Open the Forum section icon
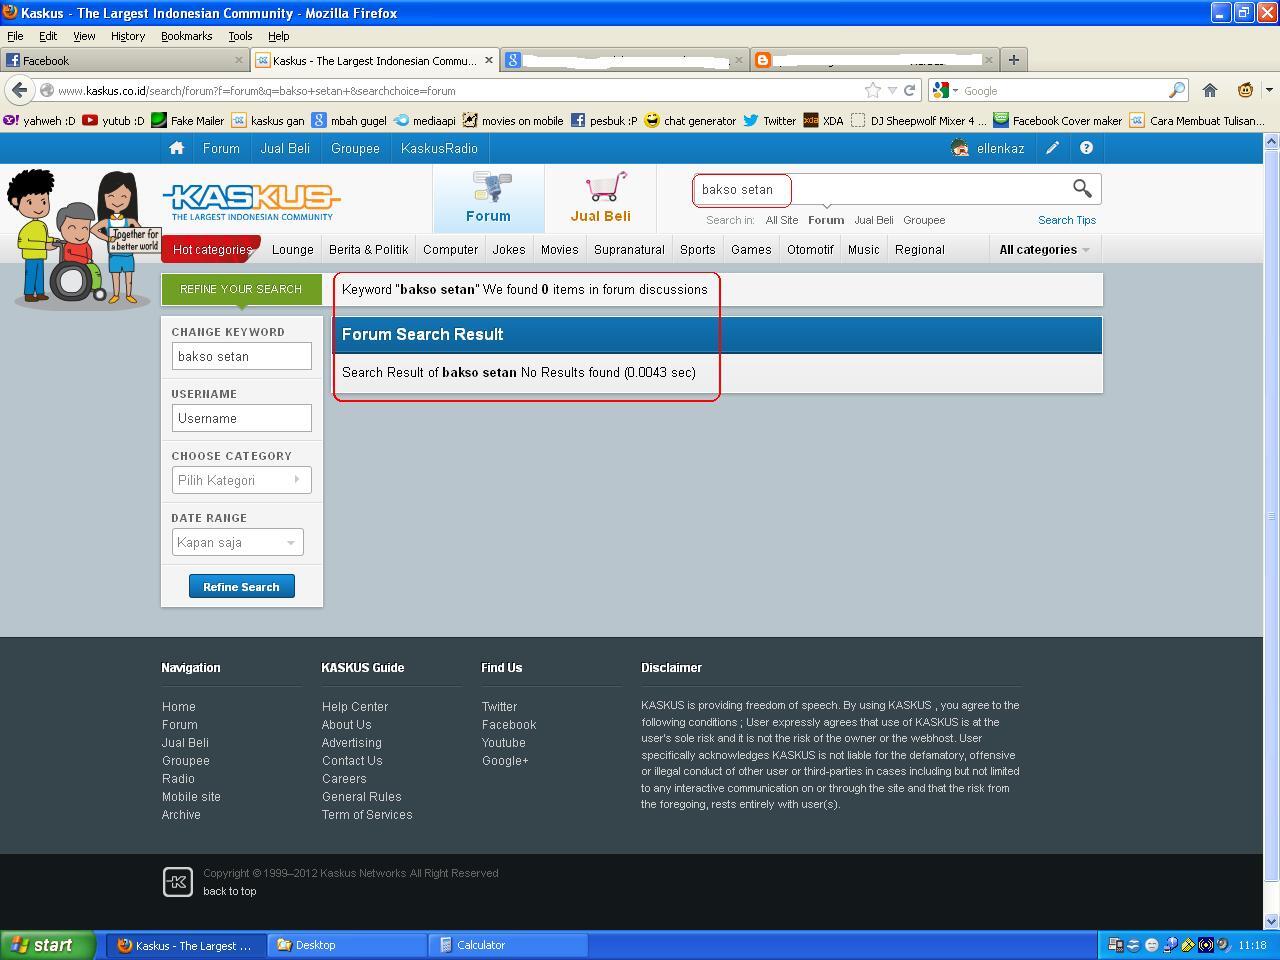 click(489, 187)
